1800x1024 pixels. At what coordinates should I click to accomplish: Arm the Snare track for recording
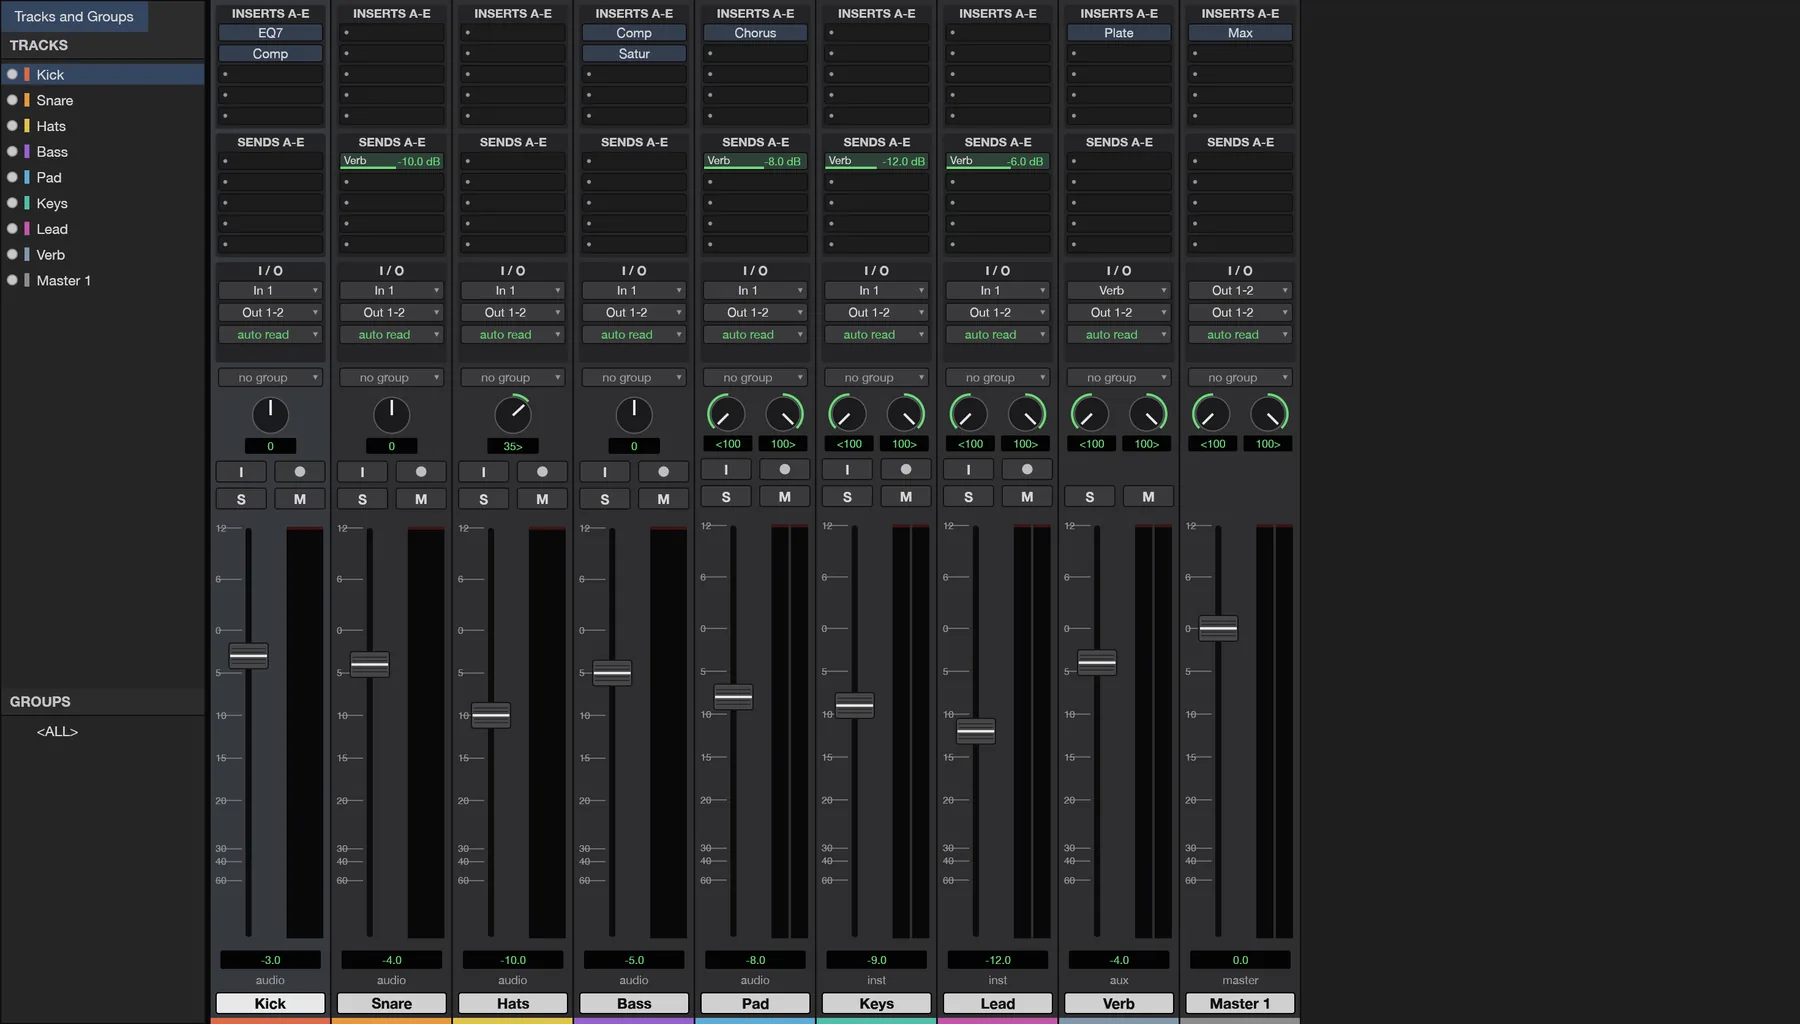pyautogui.click(x=420, y=472)
